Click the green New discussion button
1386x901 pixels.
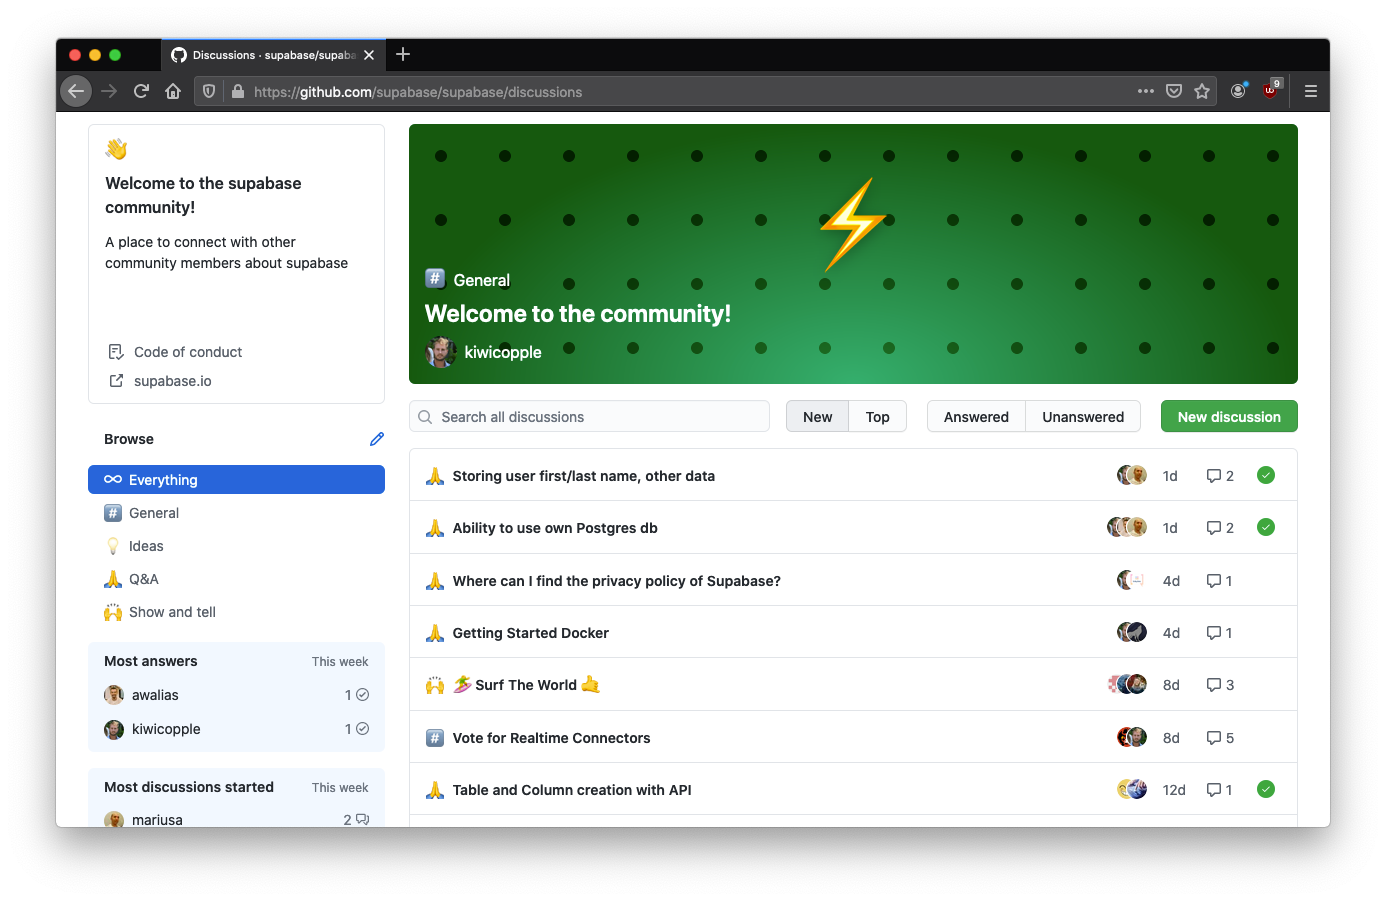coord(1228,417)
